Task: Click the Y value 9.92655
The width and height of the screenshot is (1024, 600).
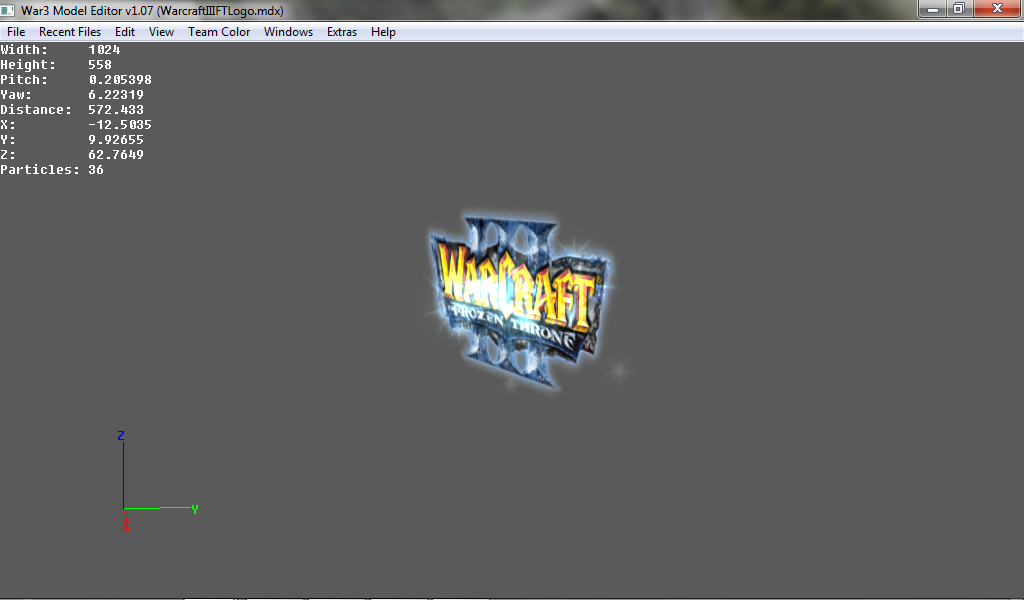Action: tap(116, 140)
